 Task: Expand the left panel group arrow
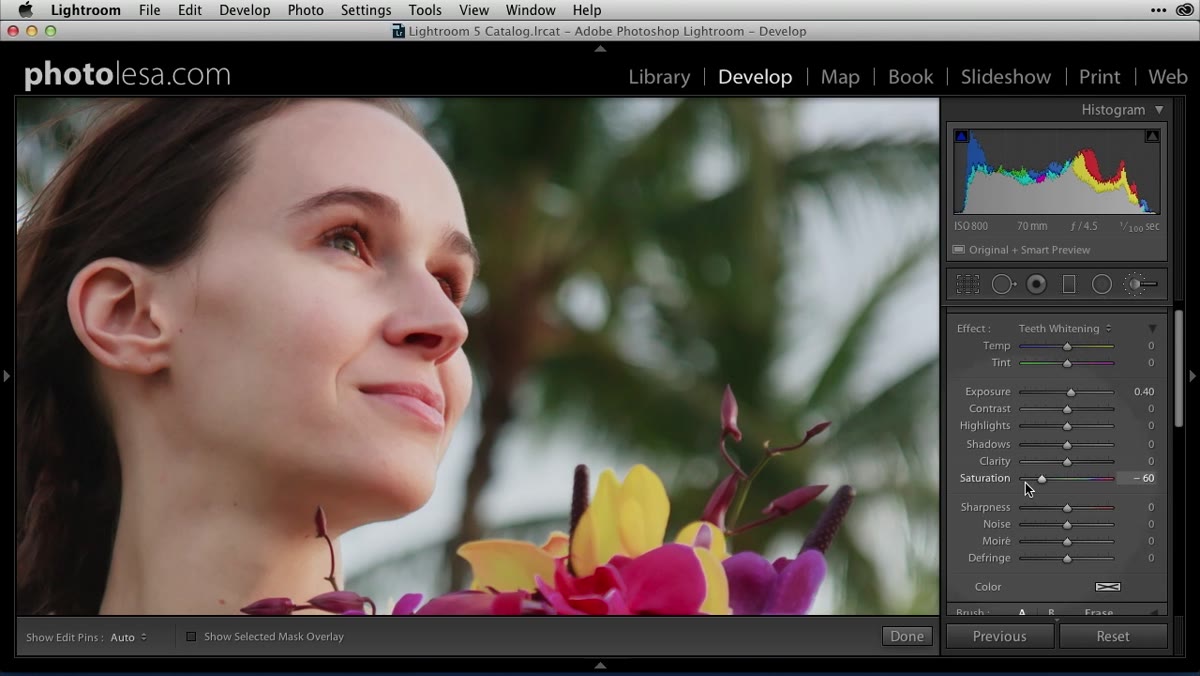click(x=6, y=376)
